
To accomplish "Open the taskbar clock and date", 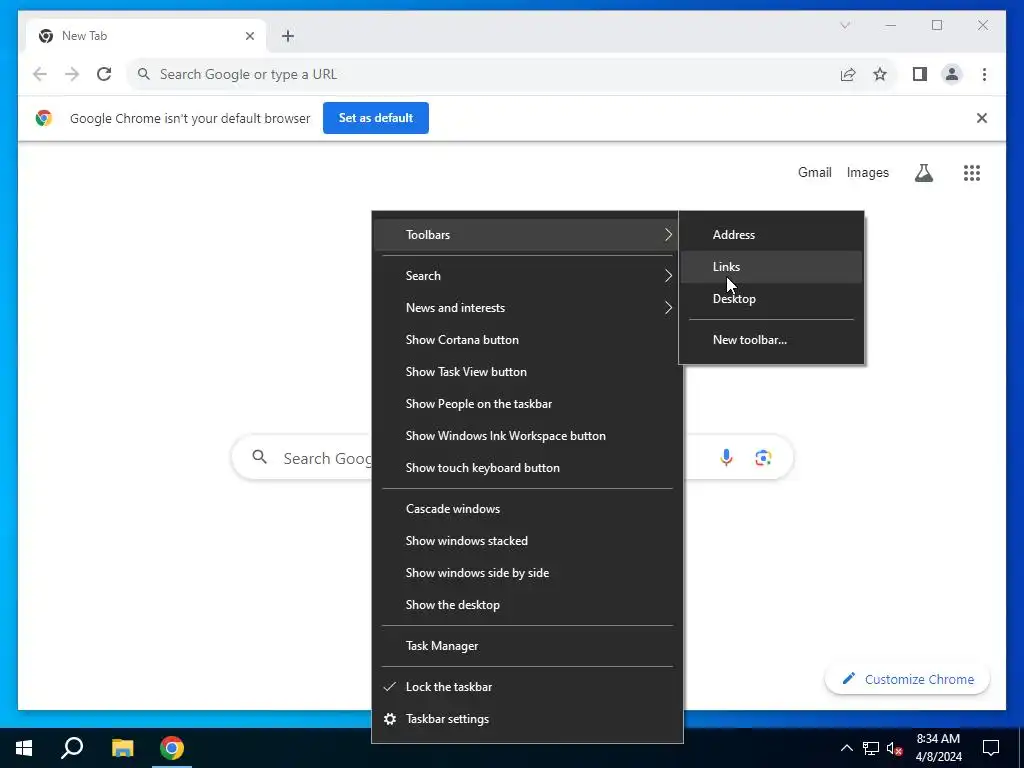I will [x=938, y=748].
